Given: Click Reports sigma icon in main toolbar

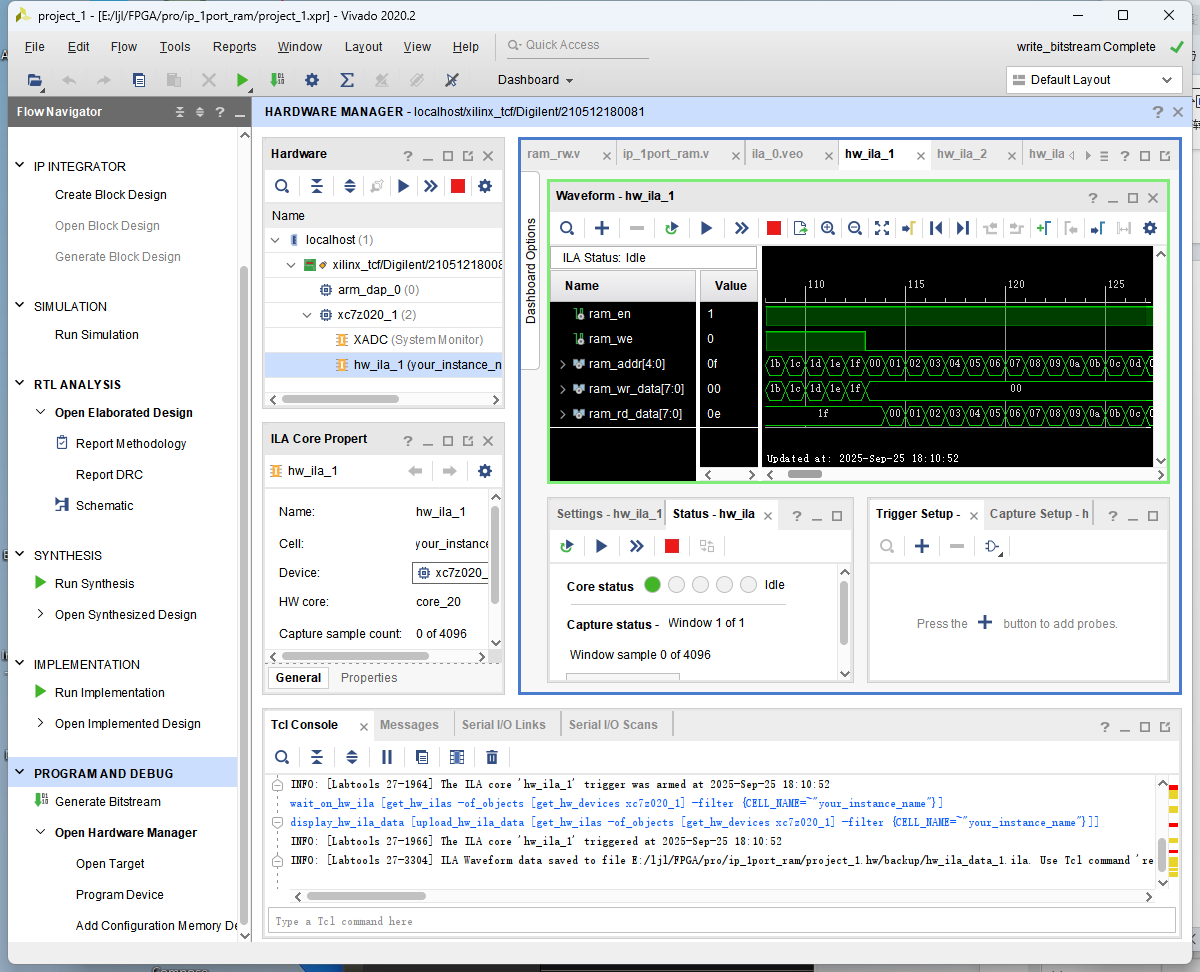Looking at the screenshot, I should tap(347, 80).
